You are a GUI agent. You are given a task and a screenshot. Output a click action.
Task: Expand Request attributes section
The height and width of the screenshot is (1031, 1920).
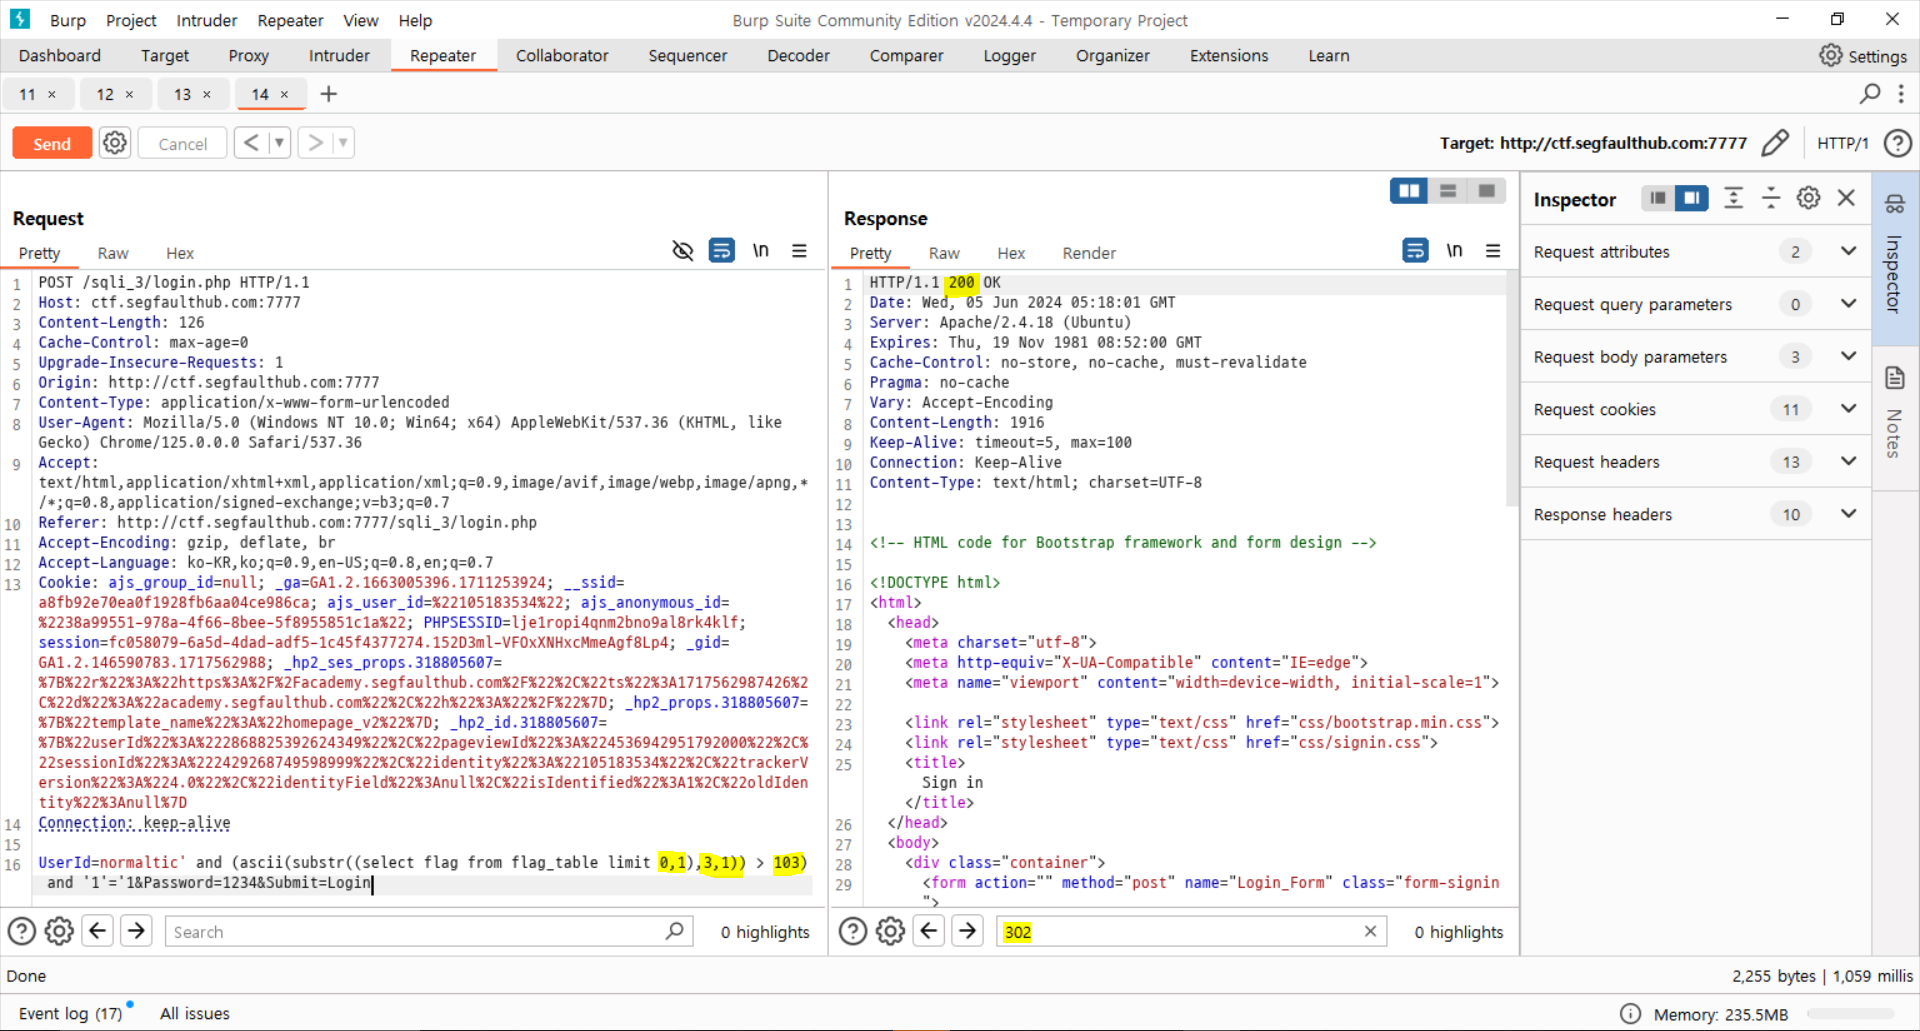[1848, 251]
